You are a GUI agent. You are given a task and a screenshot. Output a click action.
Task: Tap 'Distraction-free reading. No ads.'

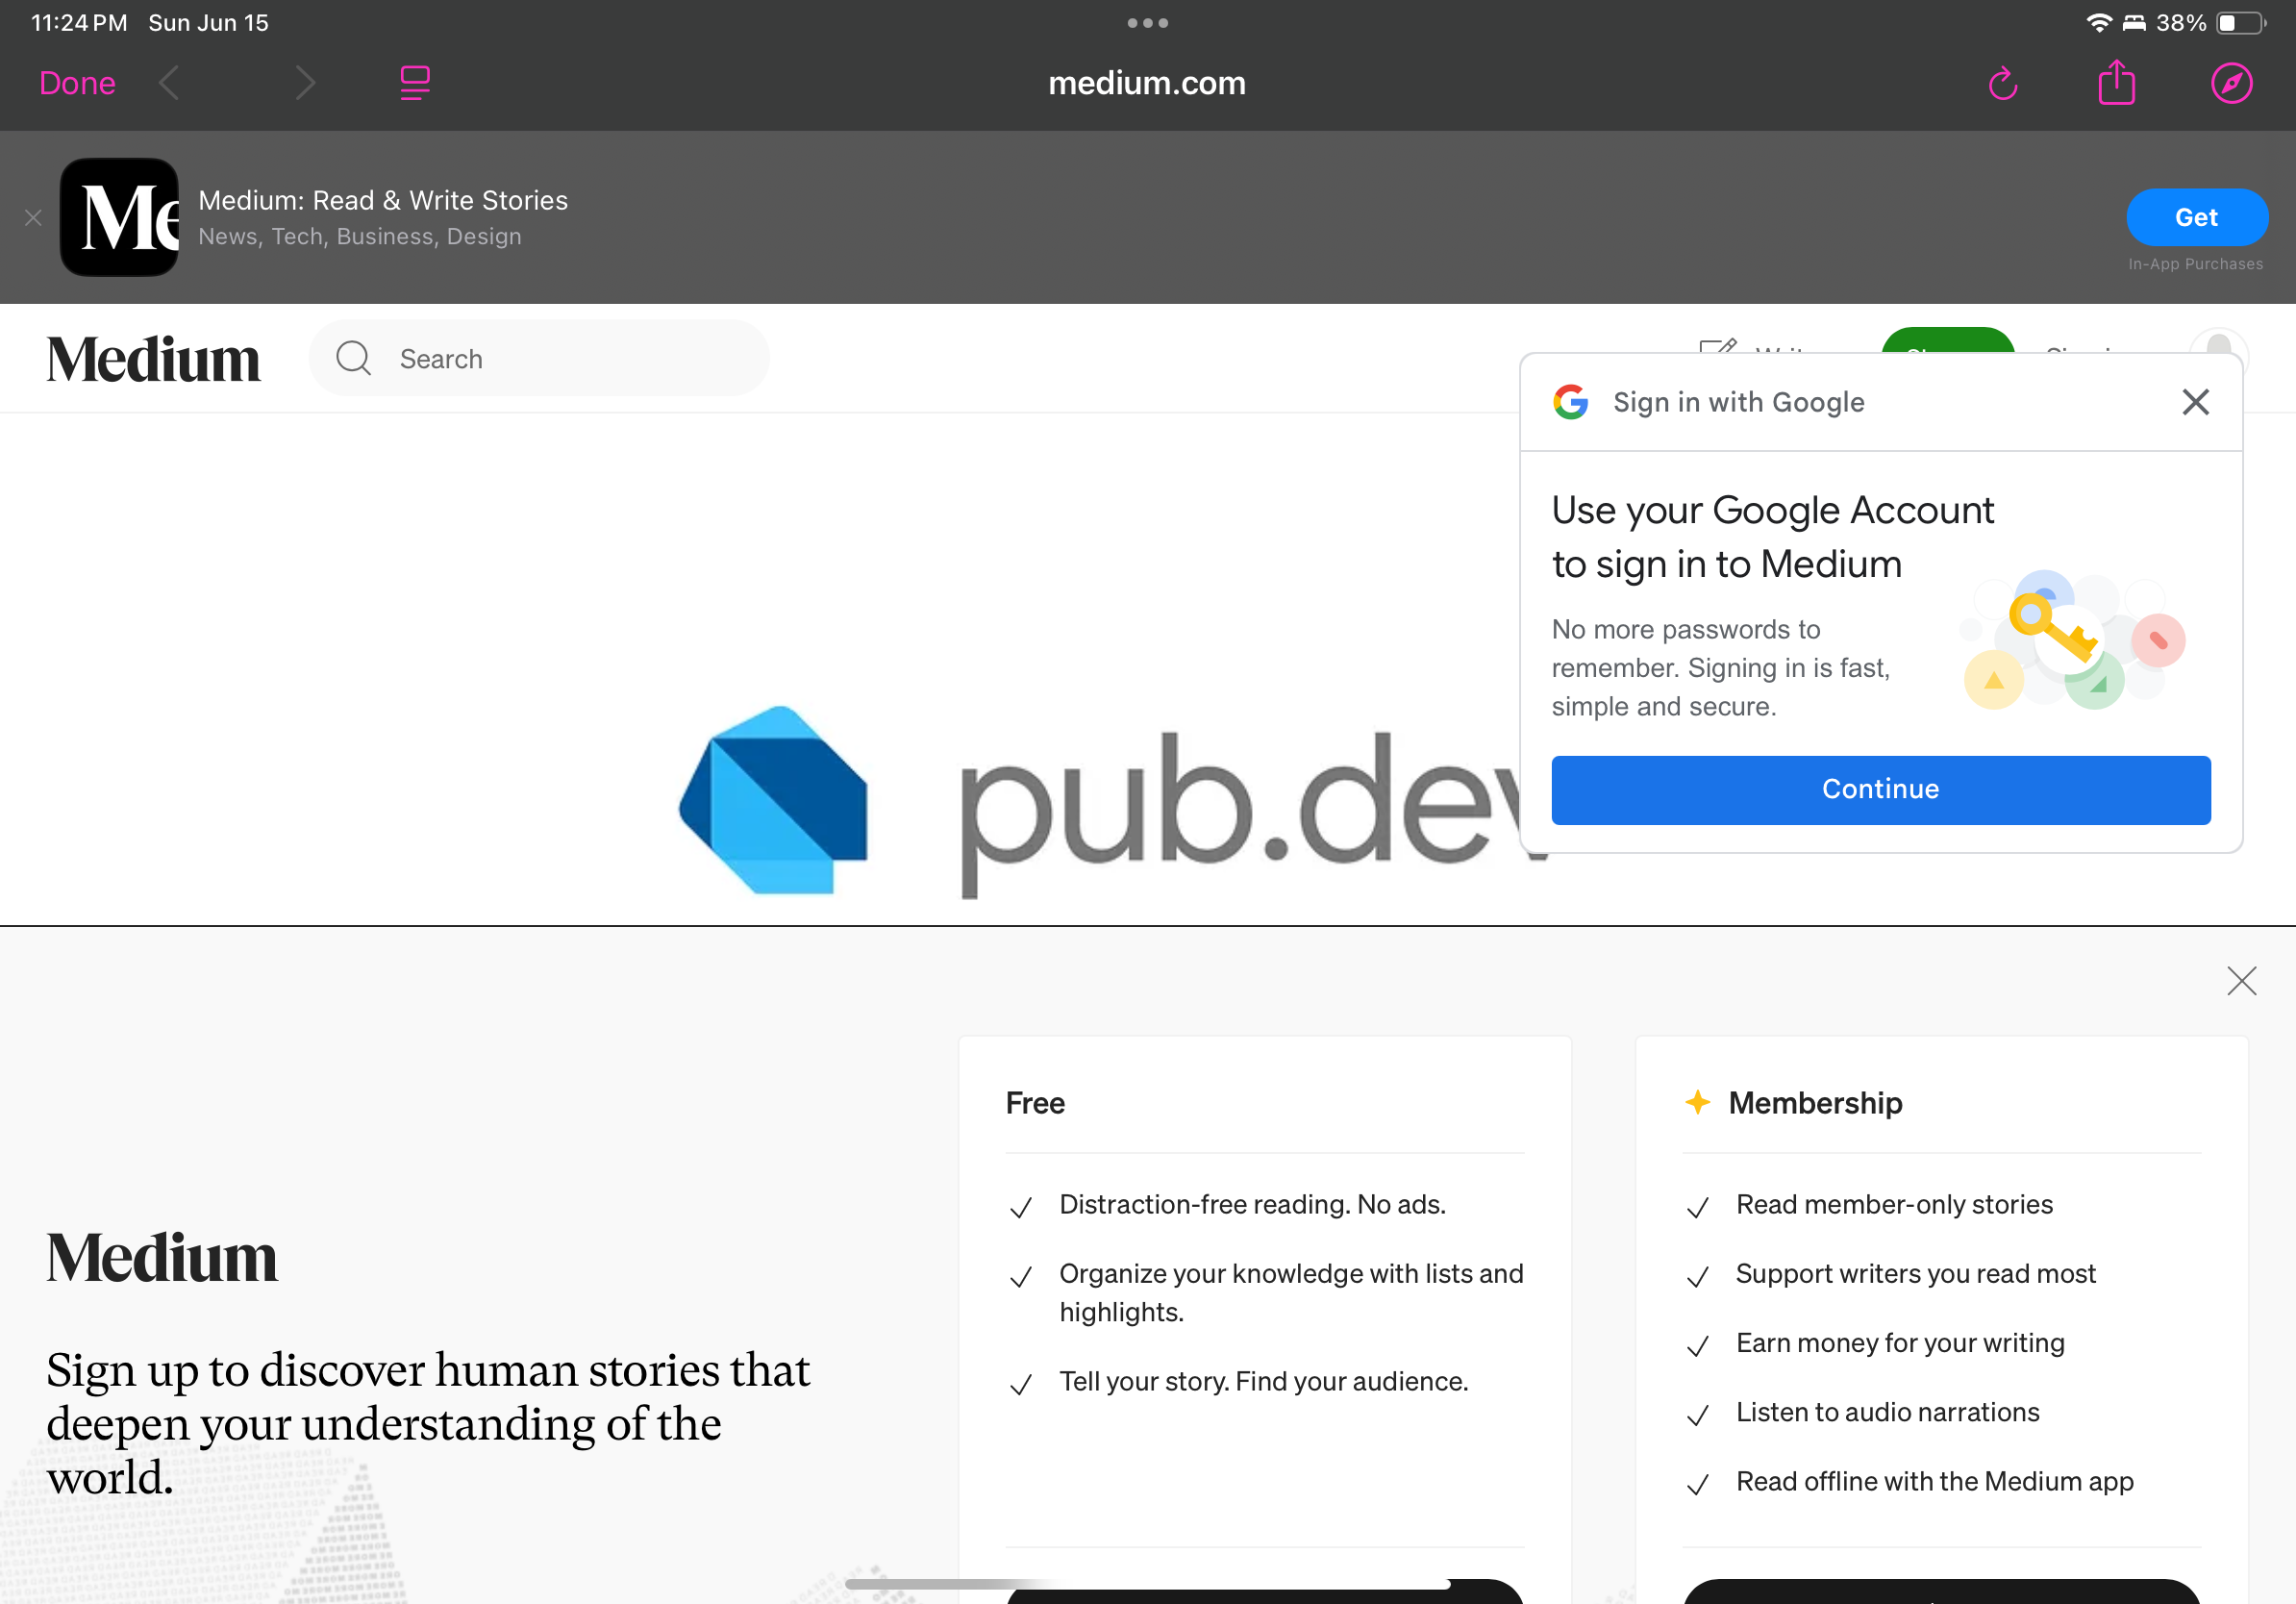1252,1205
